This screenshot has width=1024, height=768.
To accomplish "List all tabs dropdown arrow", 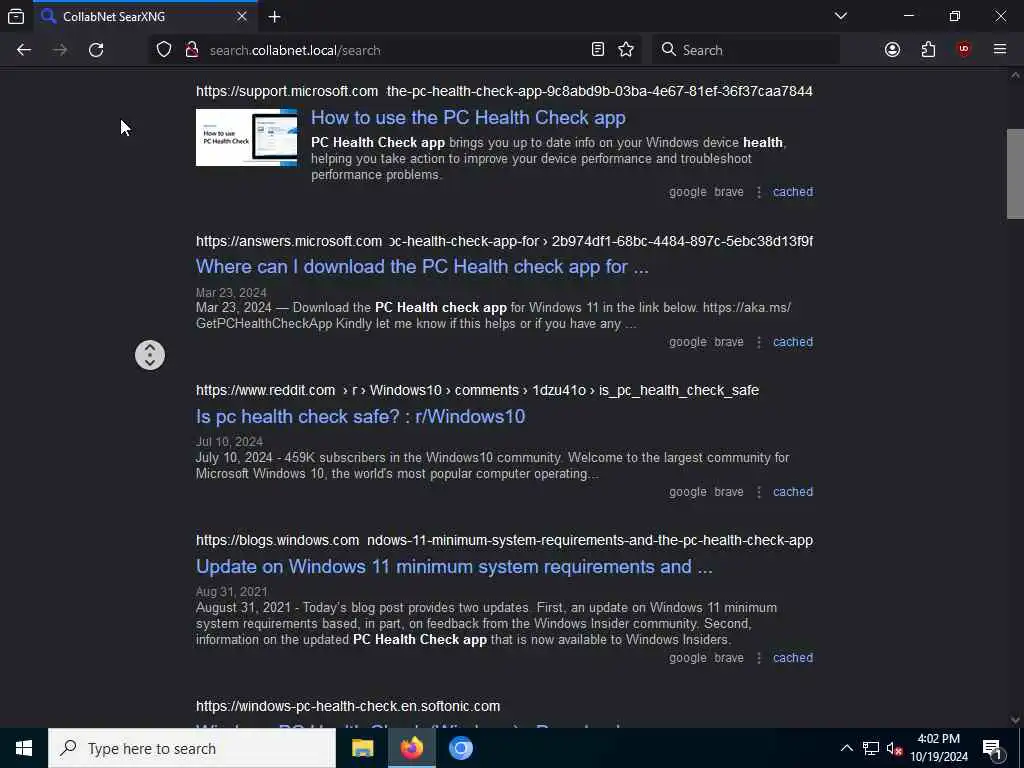I will pos(840,16).
